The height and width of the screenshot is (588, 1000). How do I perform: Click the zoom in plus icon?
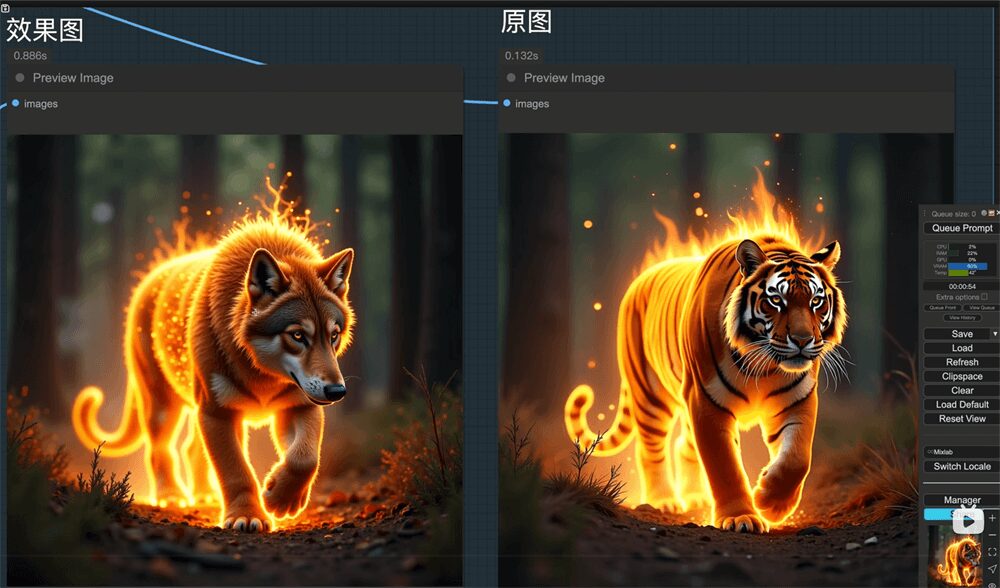pos(992,518)
